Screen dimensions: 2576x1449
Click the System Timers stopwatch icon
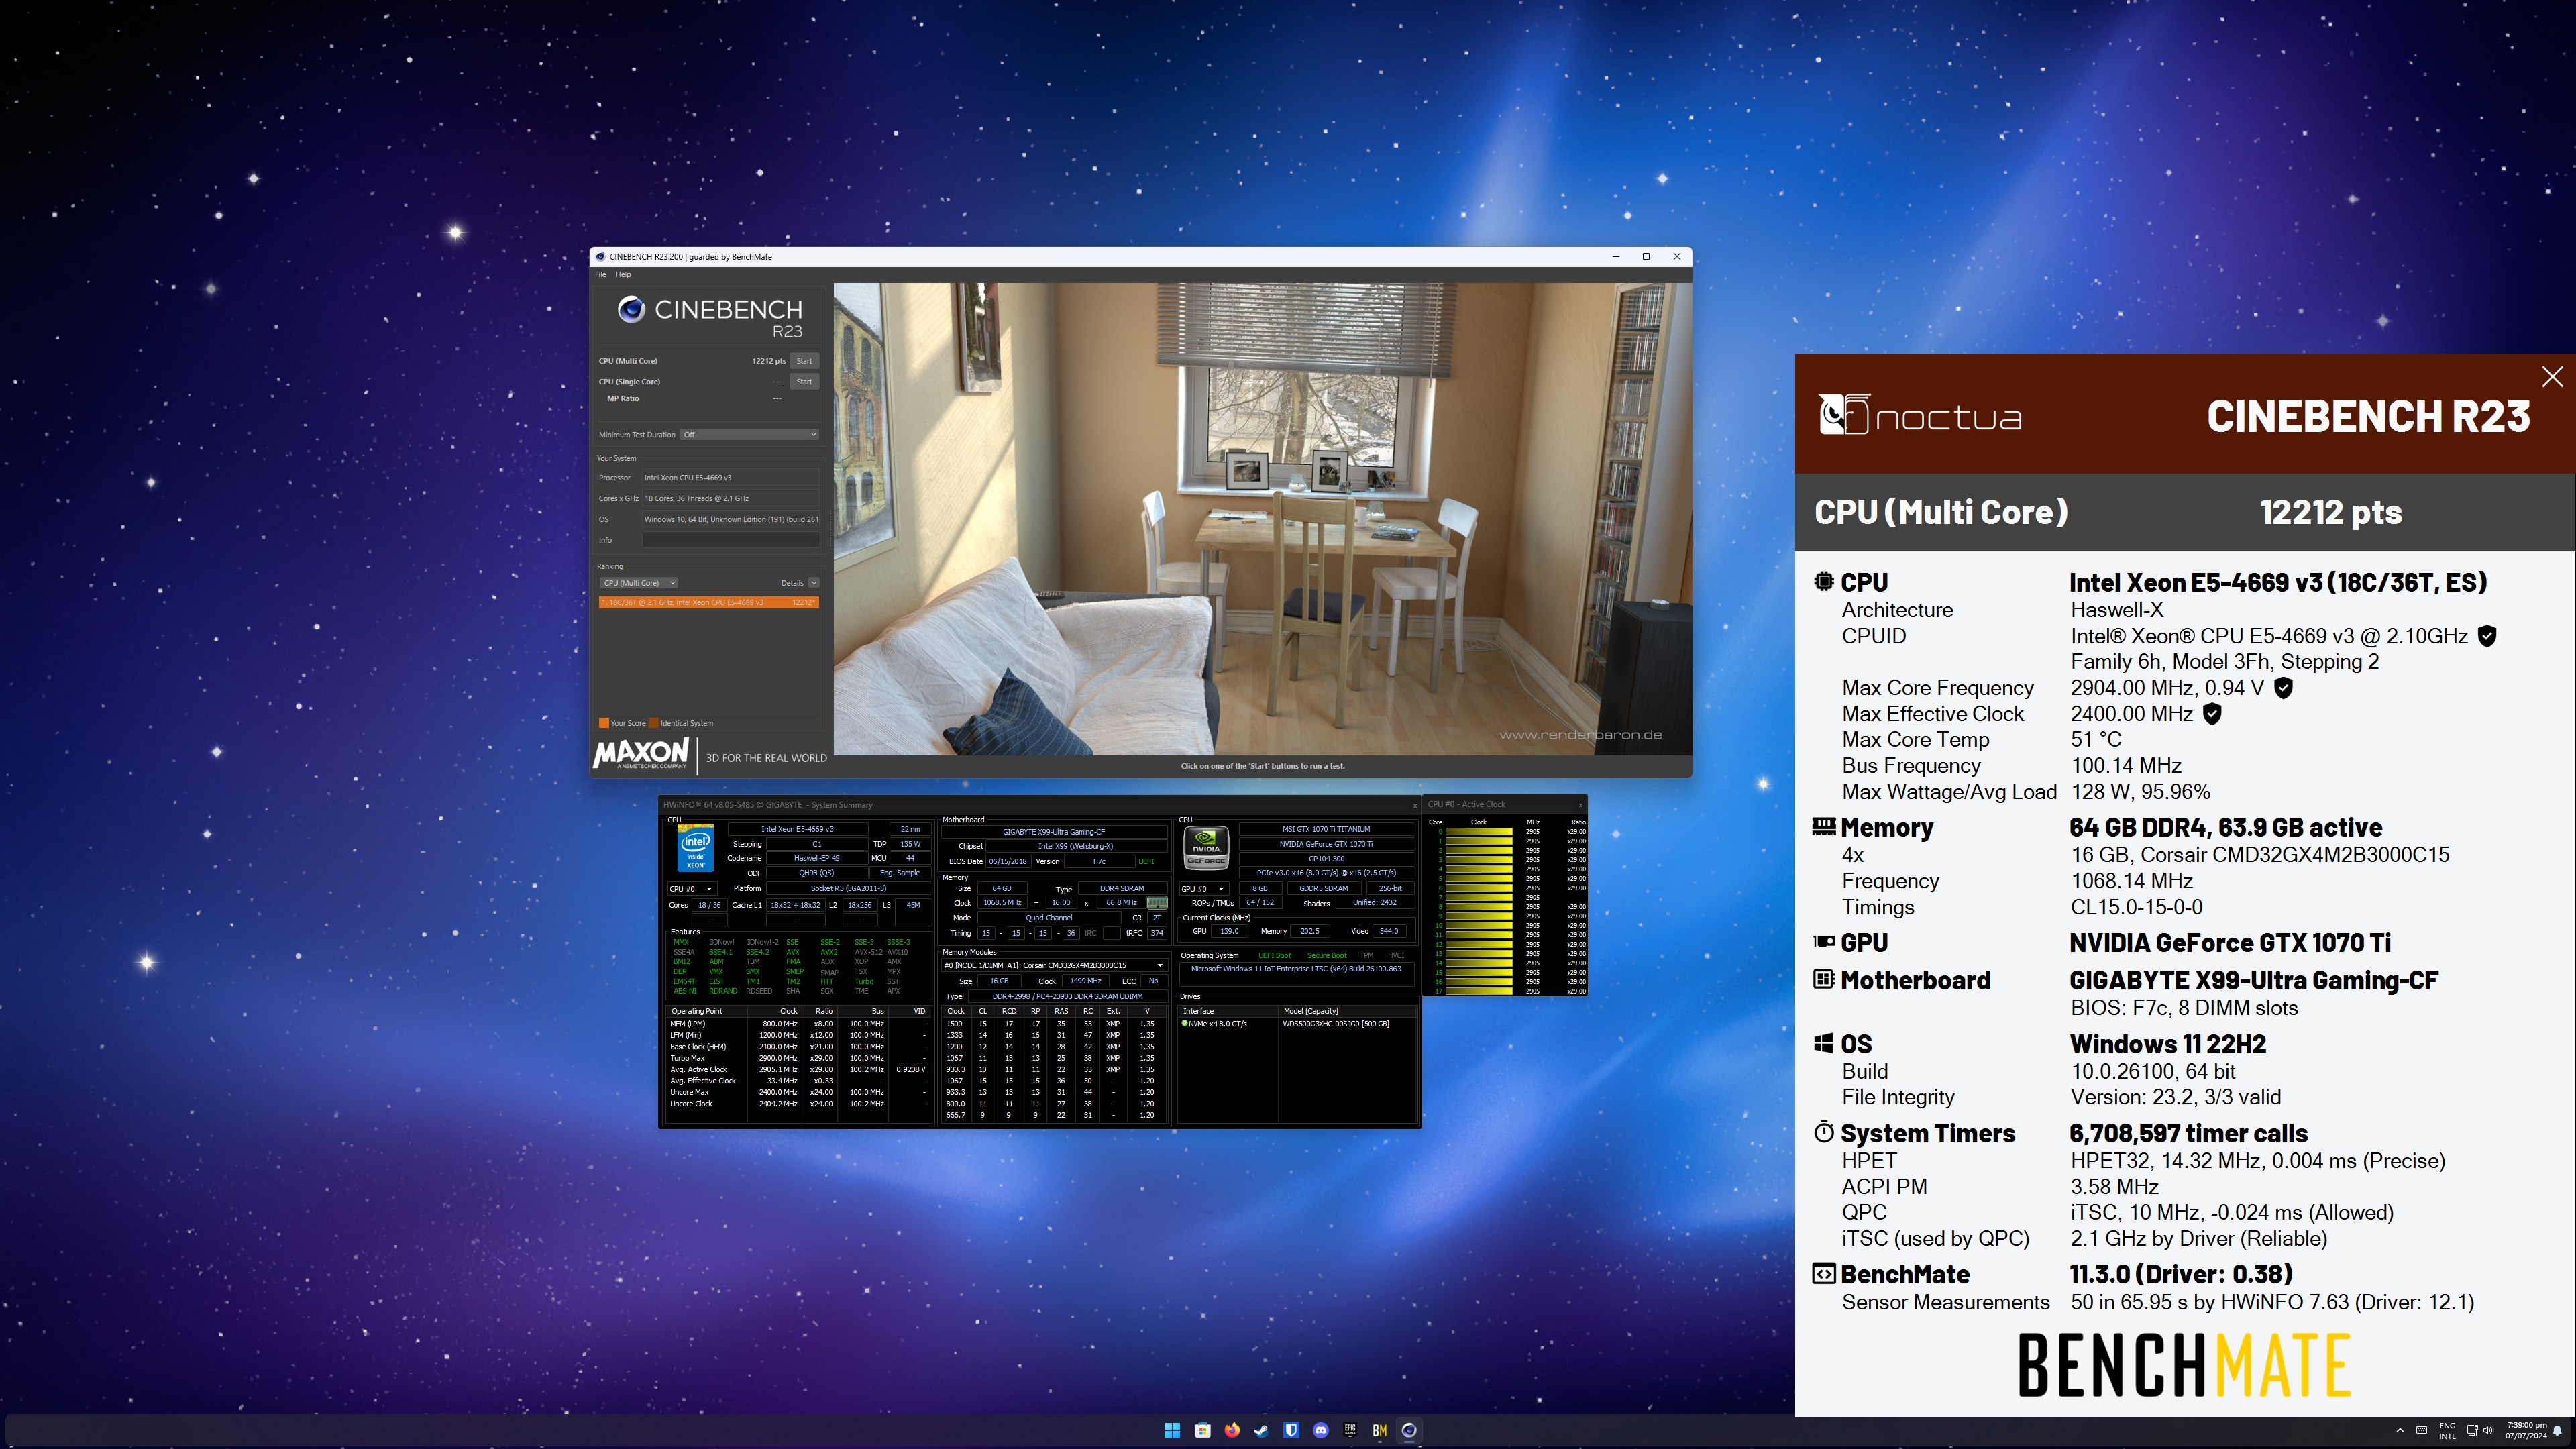1824,1132
